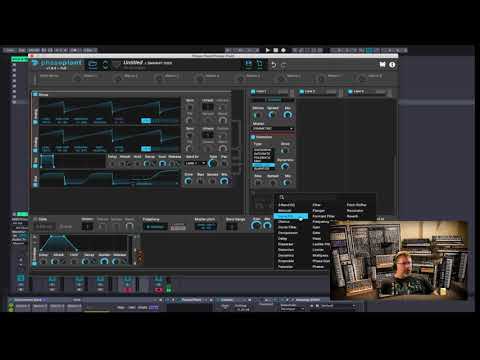Click the Master pitch value field
The width and height of the screenshot is (480, 360).
[205, 227]
